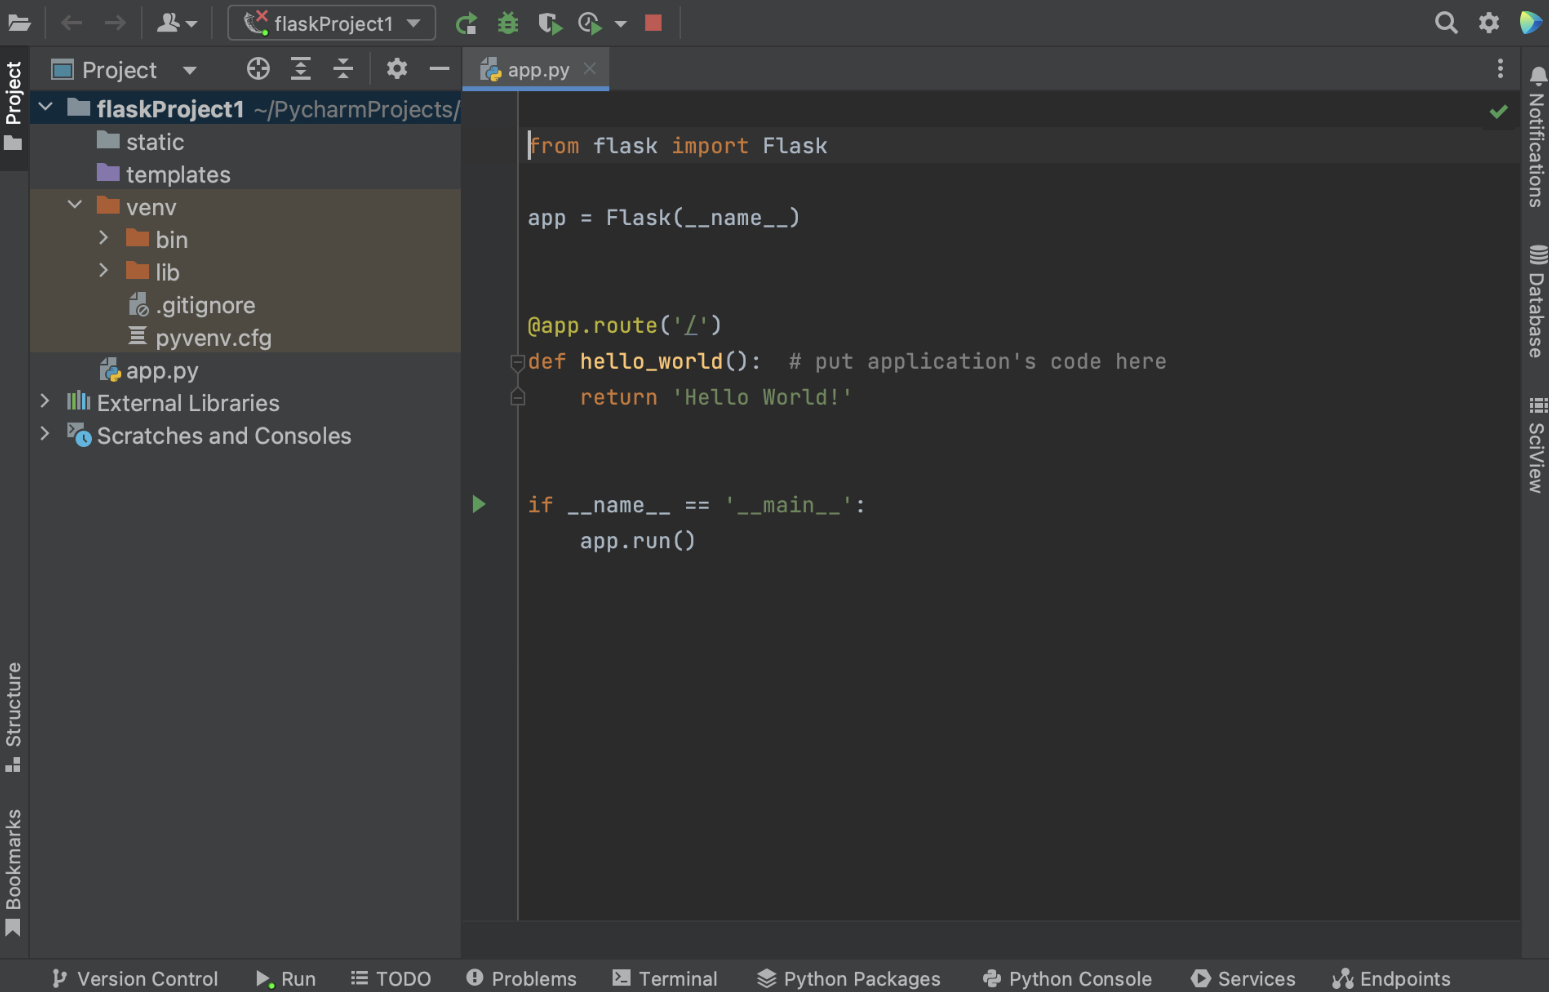Run with Coverage using the shield icon
The height and width of the screenshot is (992, 1549).
(549, 23)
